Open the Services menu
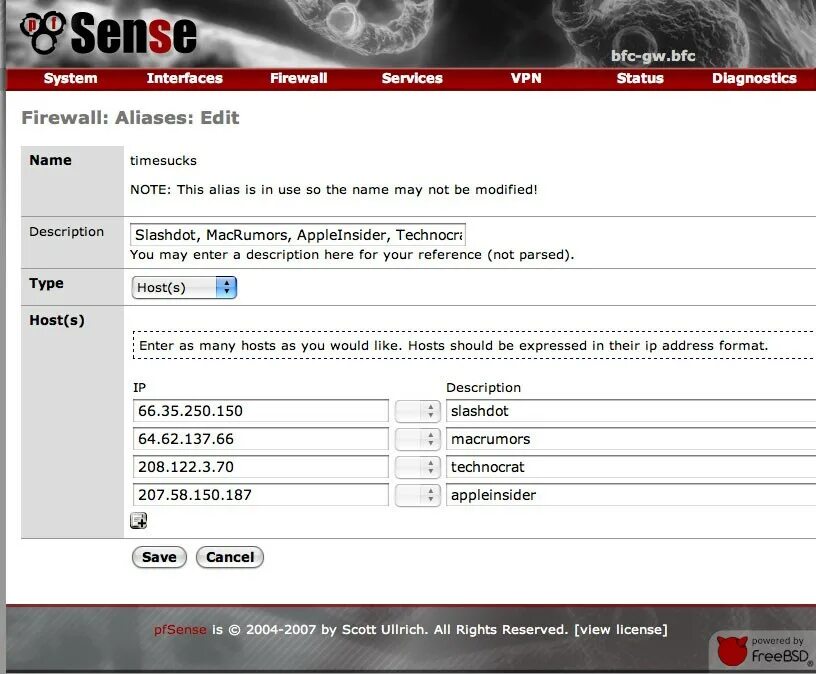 click(x=412, y=78)
